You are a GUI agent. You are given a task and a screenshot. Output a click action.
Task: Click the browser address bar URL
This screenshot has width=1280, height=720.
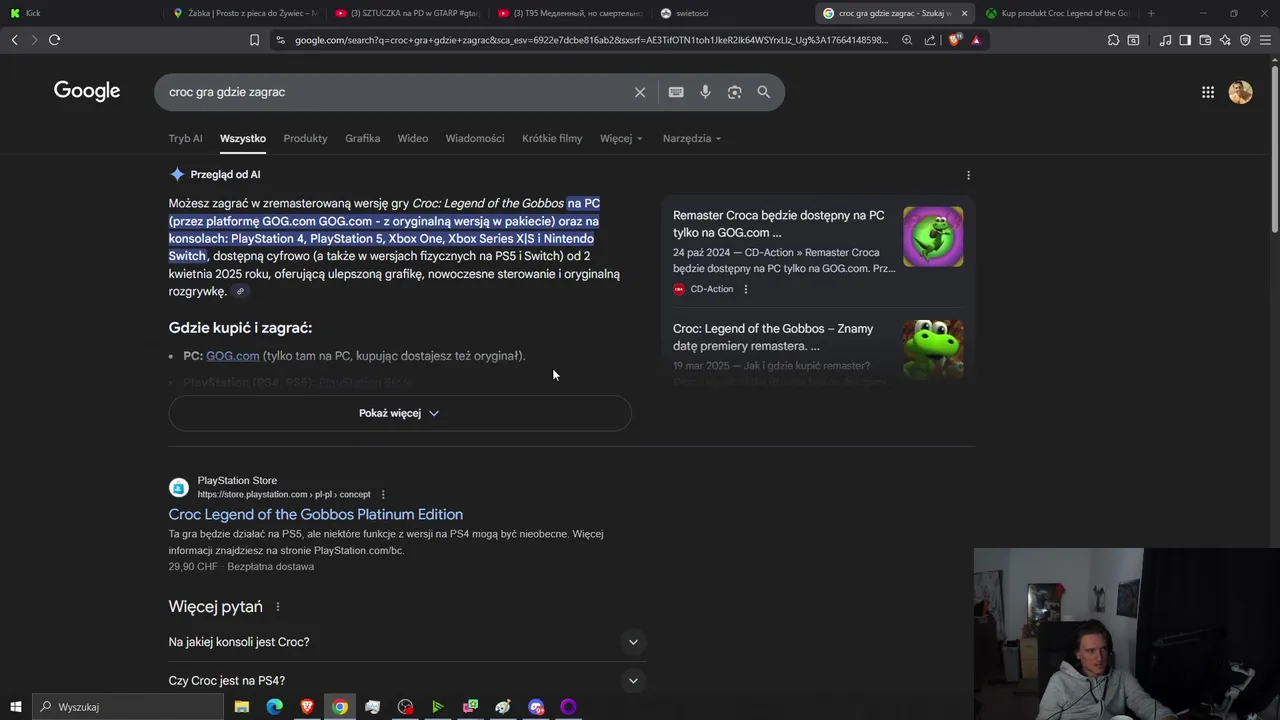click(590, 40)
